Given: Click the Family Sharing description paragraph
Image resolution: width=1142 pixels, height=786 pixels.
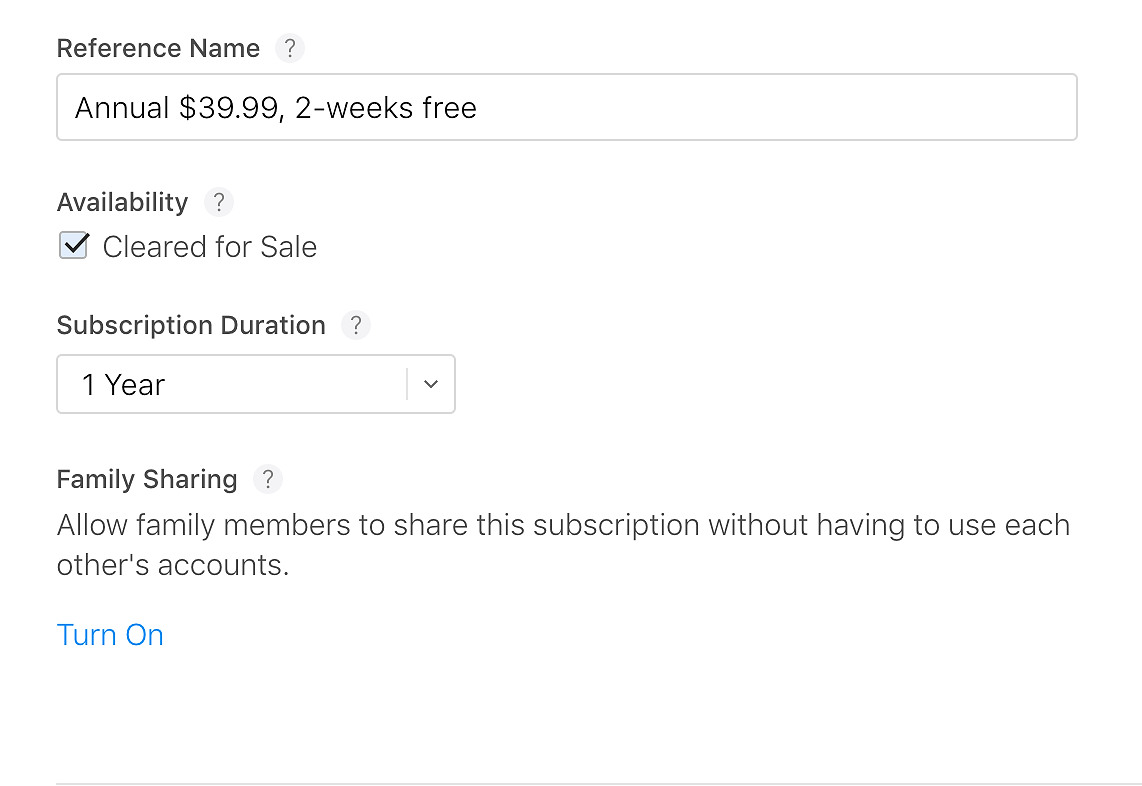Looking at the screenshot, I should (x=563, y=545).
